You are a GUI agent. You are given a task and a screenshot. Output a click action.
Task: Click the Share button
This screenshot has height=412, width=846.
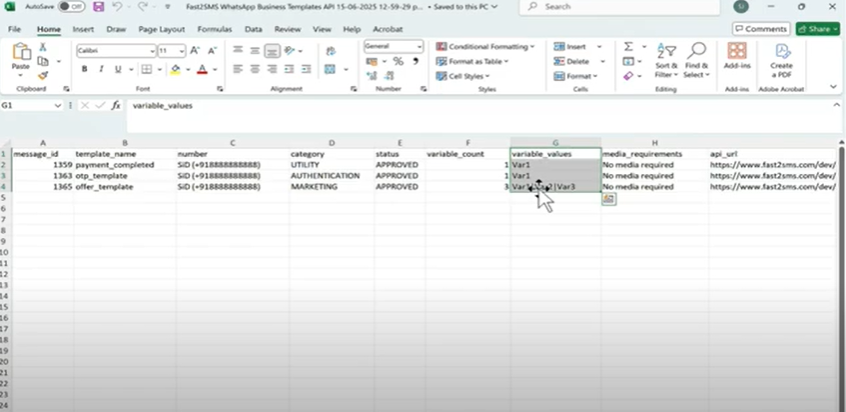(x=817, y=29)
